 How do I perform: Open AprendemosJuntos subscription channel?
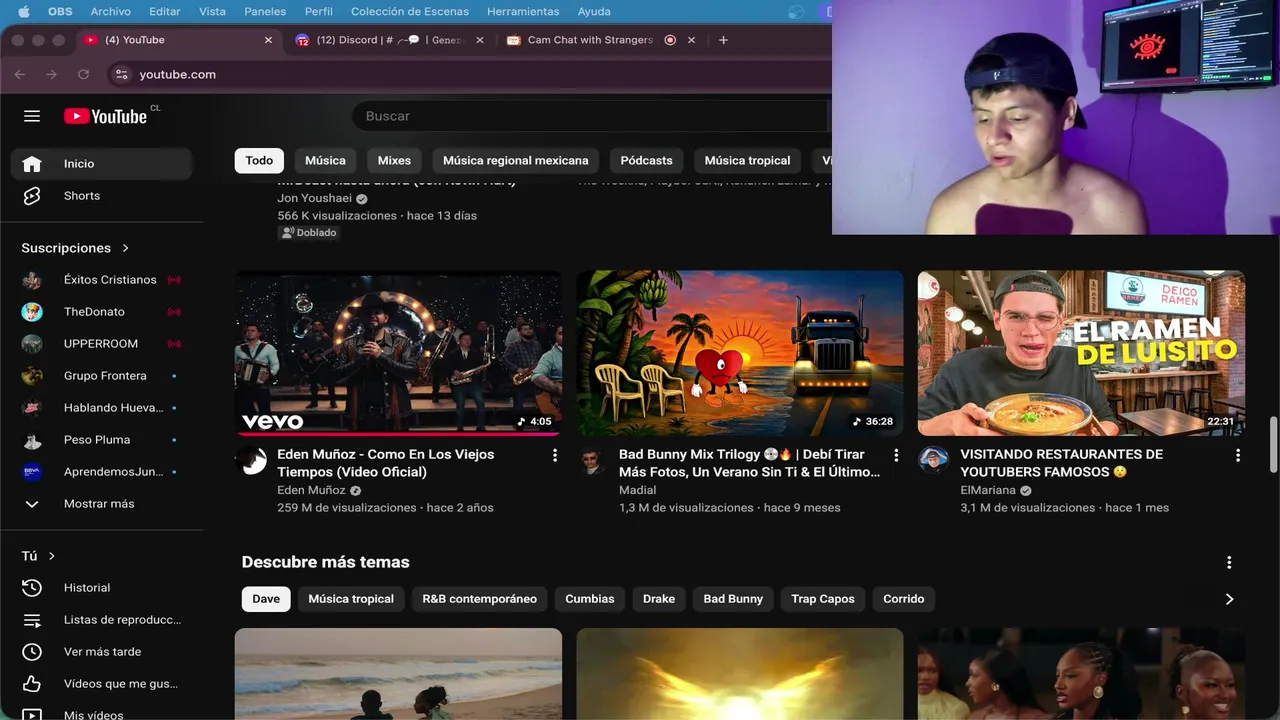[101, 472]
